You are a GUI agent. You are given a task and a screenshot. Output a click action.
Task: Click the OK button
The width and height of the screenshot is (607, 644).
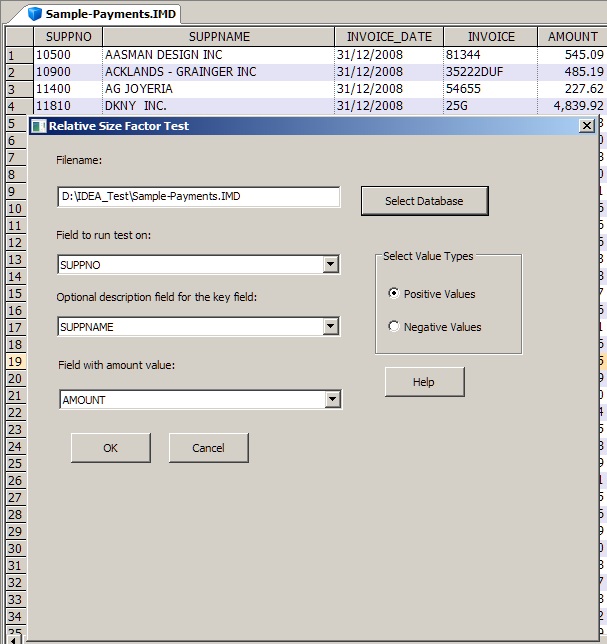[x=110, y=448]
